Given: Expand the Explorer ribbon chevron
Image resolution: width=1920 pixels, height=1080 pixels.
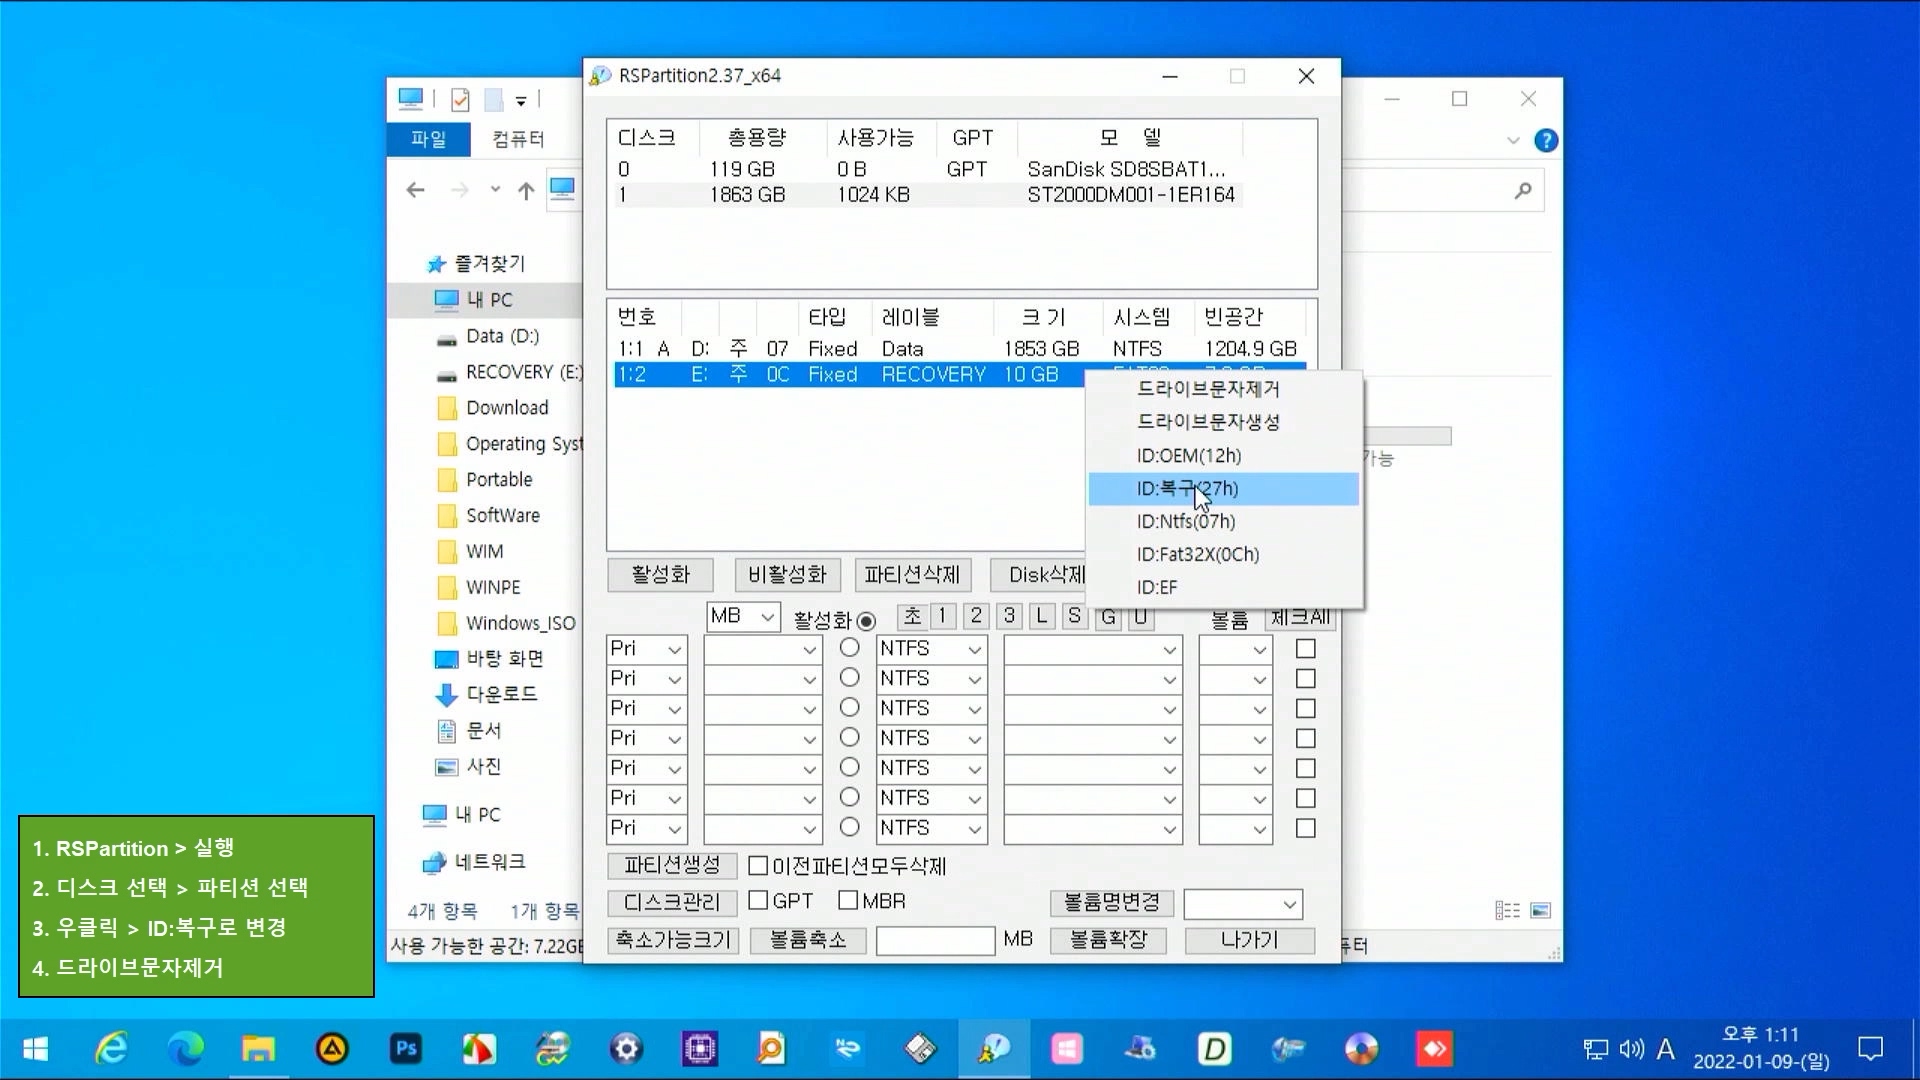Looking at the screenshot, I should 1513,141.
